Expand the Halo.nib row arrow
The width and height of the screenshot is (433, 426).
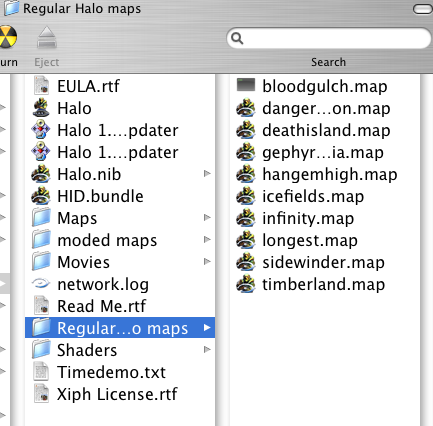click(x=207, y=174)
